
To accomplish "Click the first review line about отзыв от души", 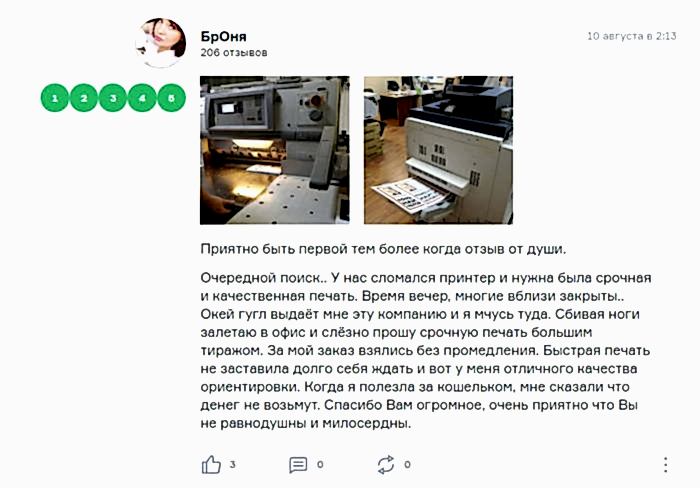I will [x=383, y=249].
